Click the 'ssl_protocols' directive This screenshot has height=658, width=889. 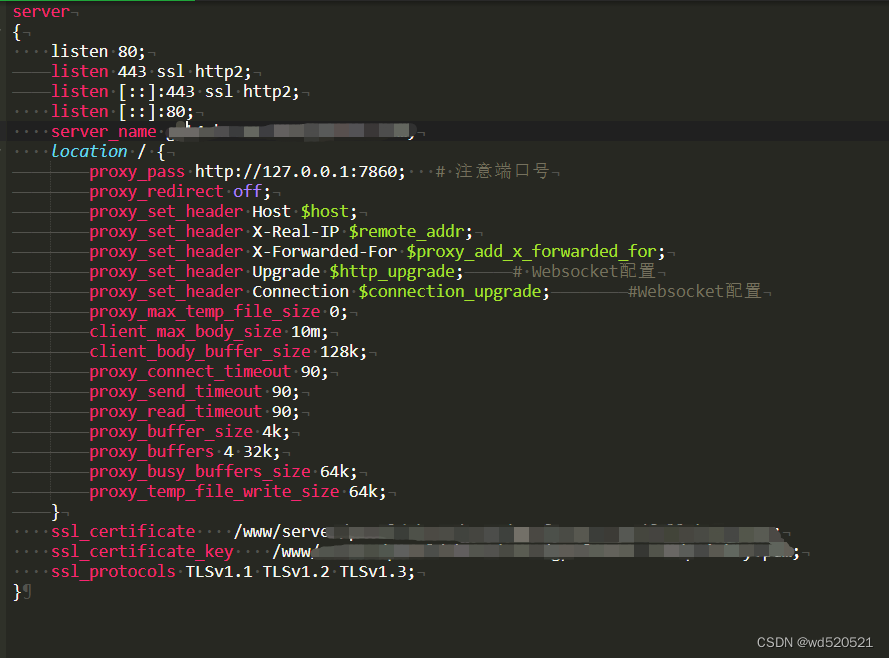coord(113,572)
